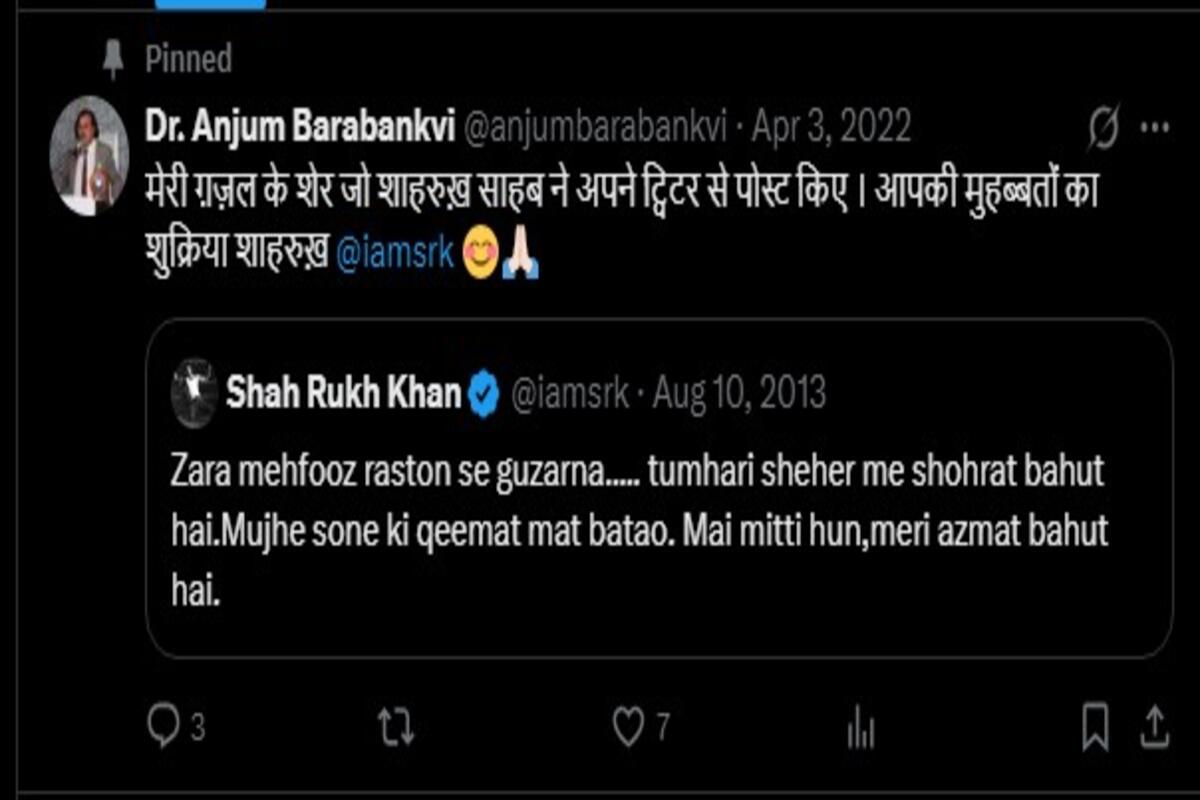Click the pin icon beside Pinned
The width and height of the screenshot is (1200, 800).
(x=113, y=60)
